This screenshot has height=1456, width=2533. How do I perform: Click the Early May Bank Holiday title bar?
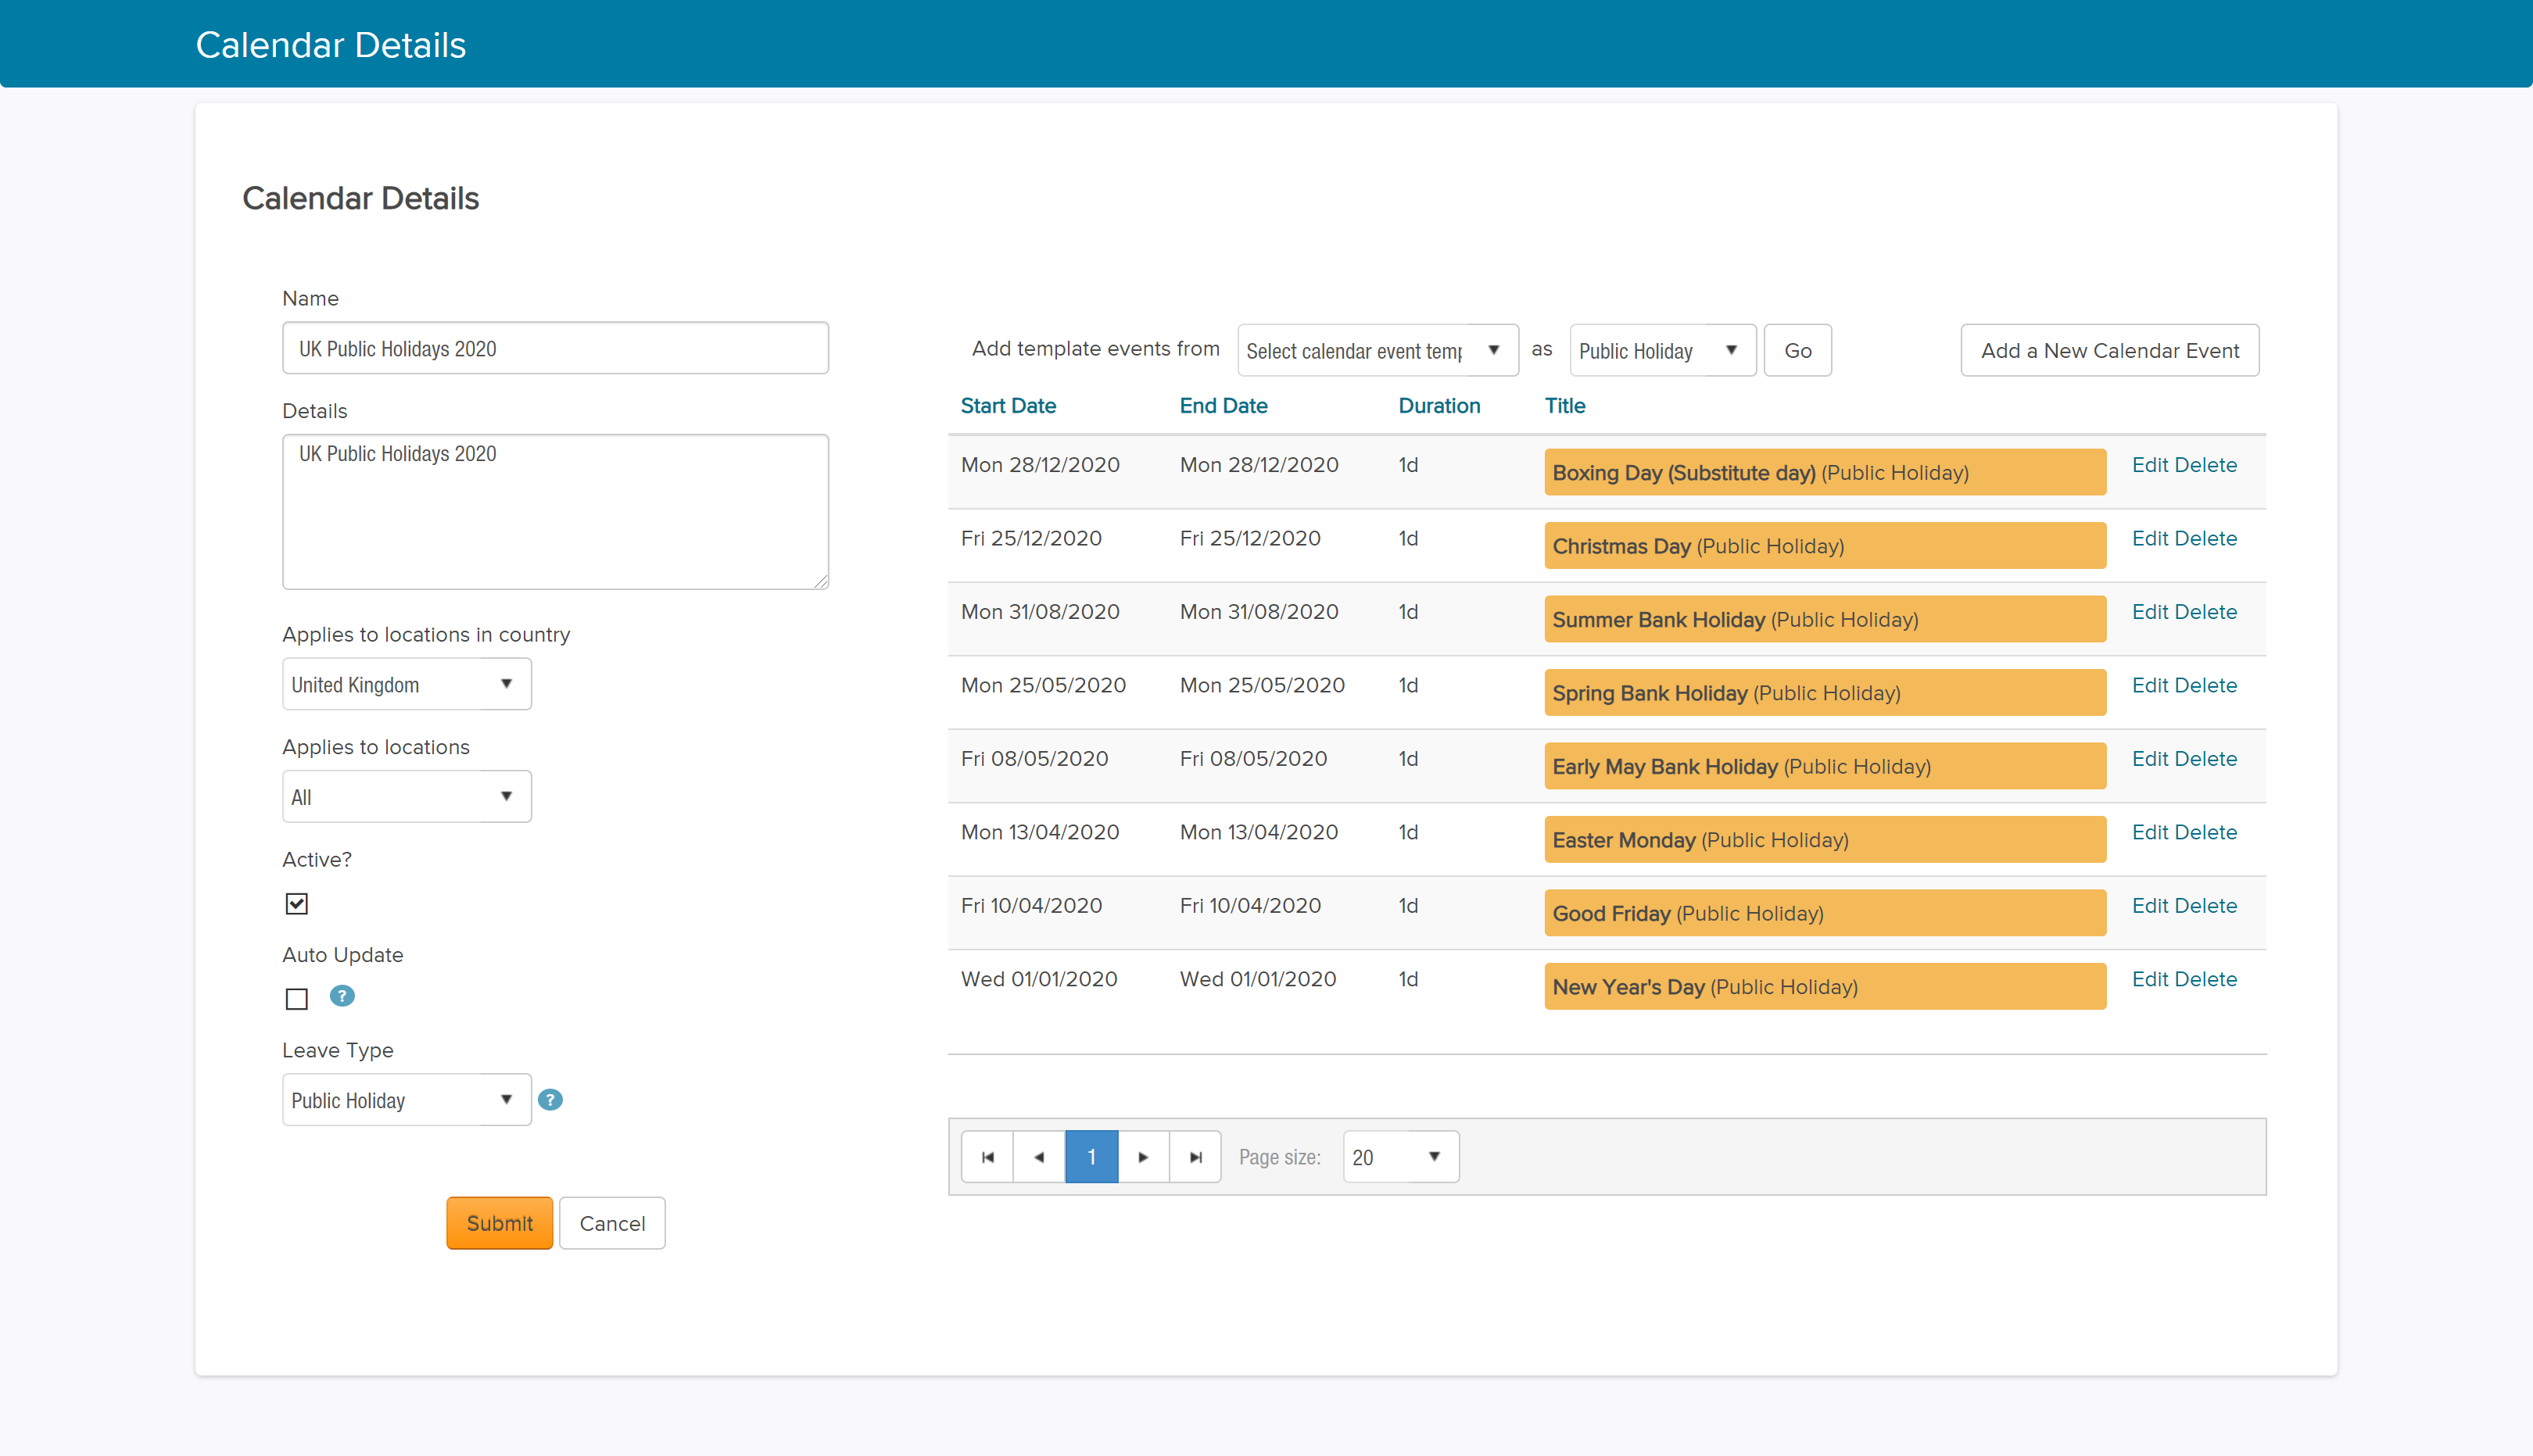[x=1825, y=766]
